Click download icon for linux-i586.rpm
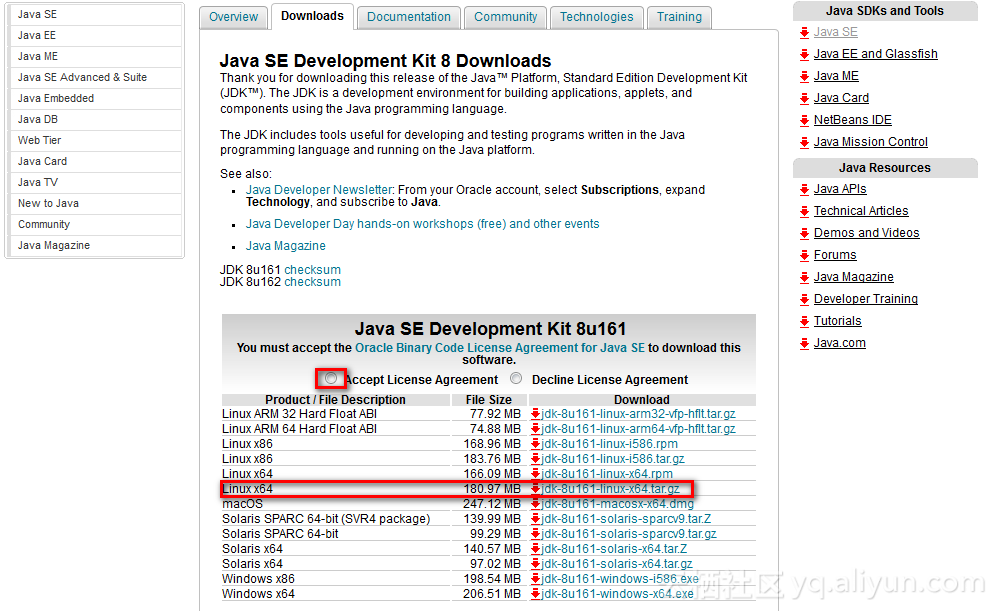Image resolution: width=997 pixels, height=611 pixels. [535, 444]
